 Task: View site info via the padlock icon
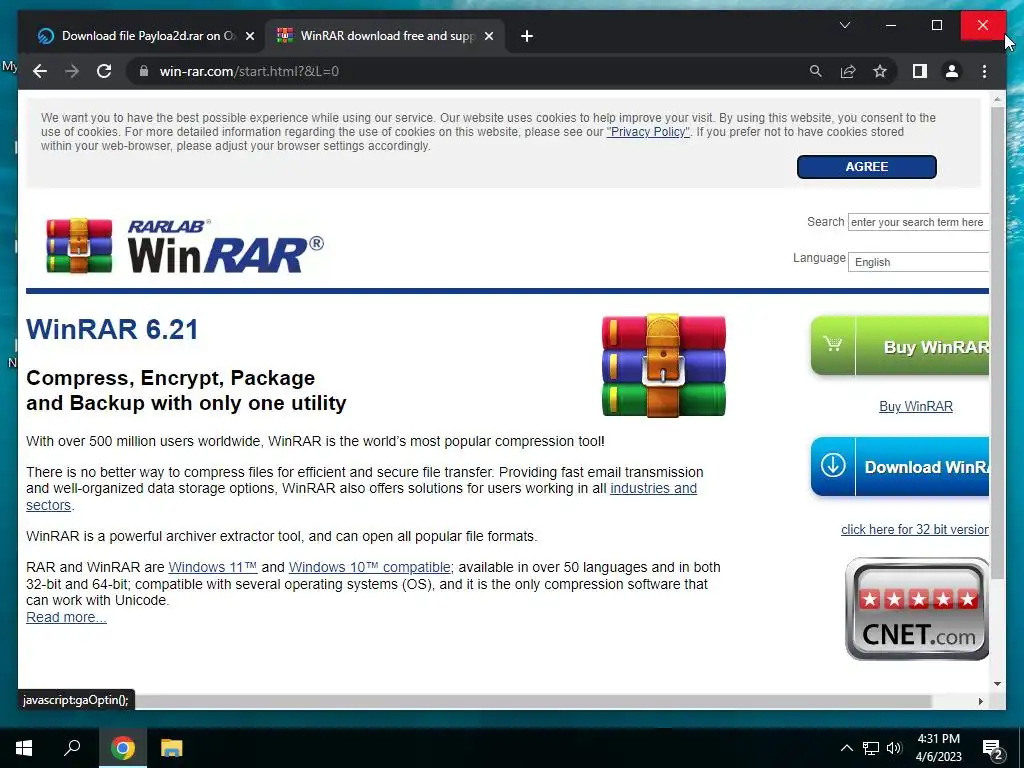(x=144, y=71)
